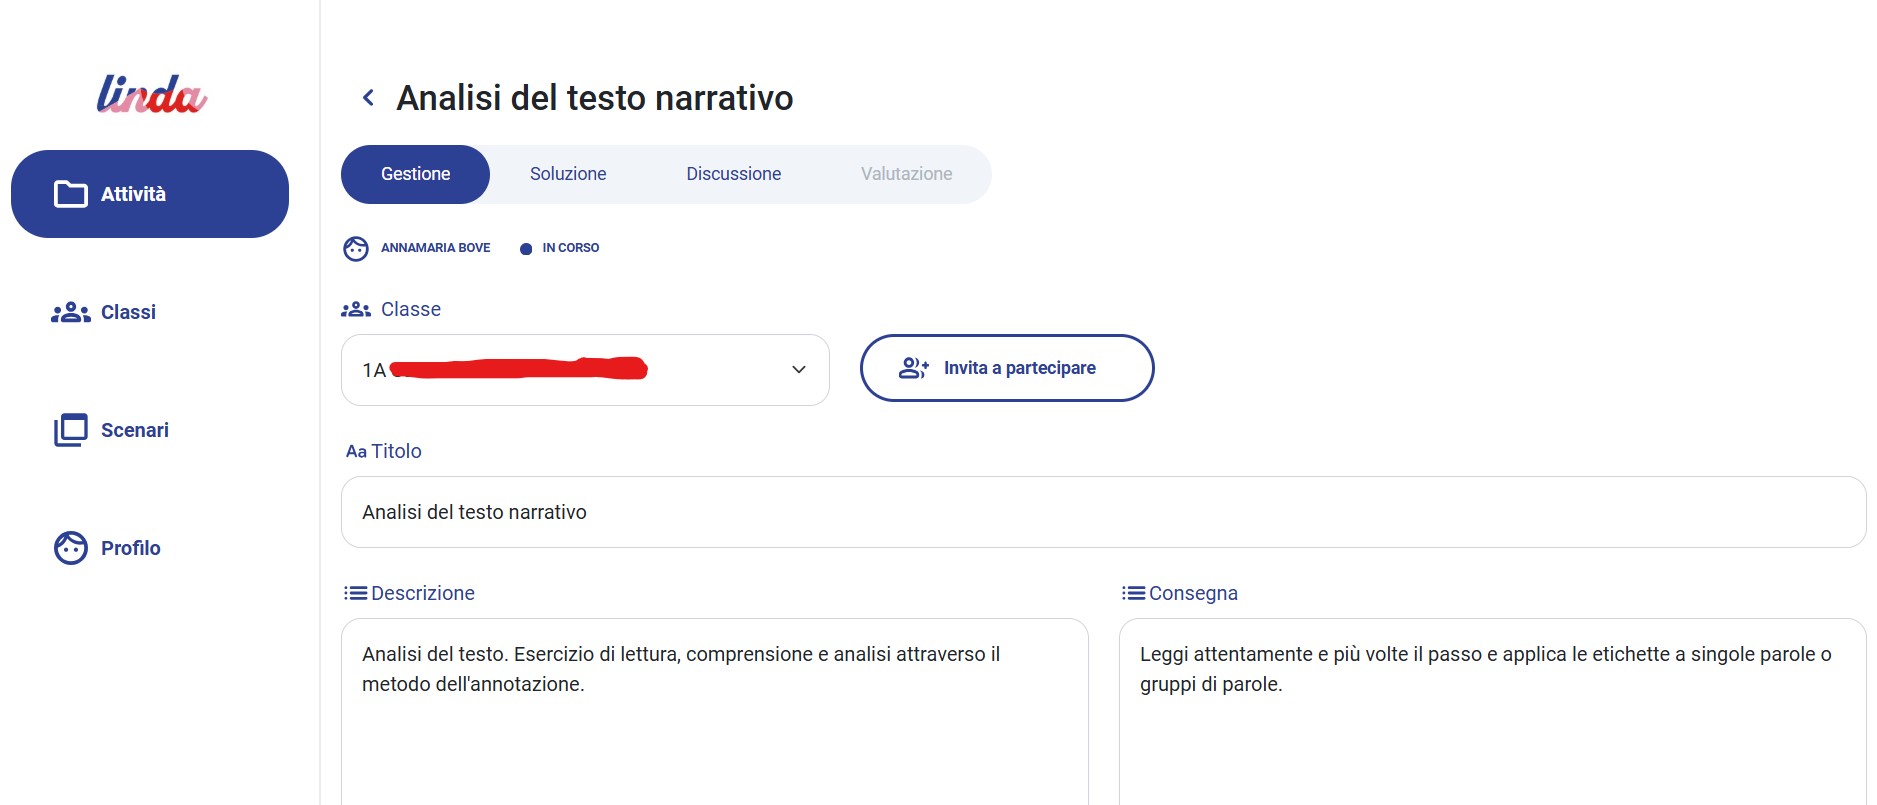Click the Attività folder icon
The image size is (1877, 805).
pyautogui.click(x=70, y=194)
